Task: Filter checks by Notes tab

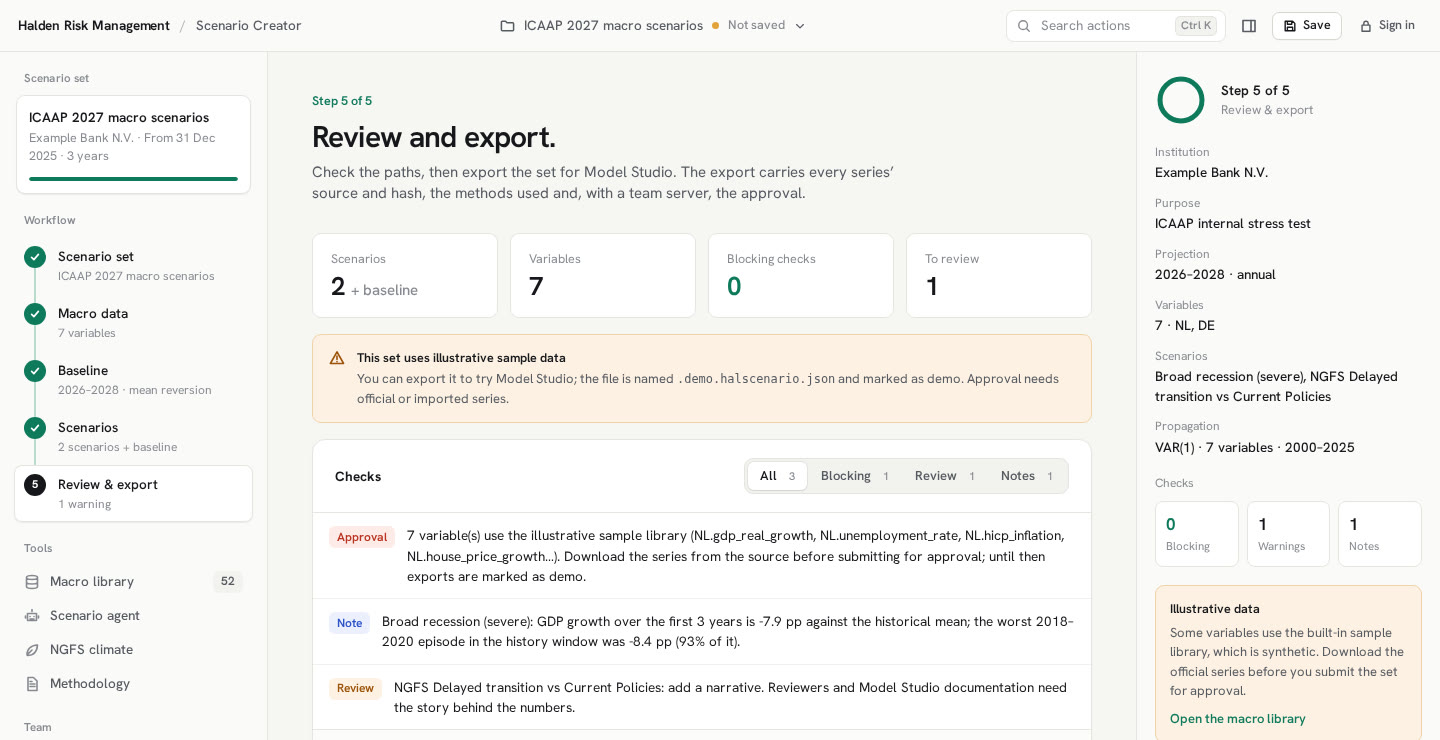Action: click(x=1027, y=476)
